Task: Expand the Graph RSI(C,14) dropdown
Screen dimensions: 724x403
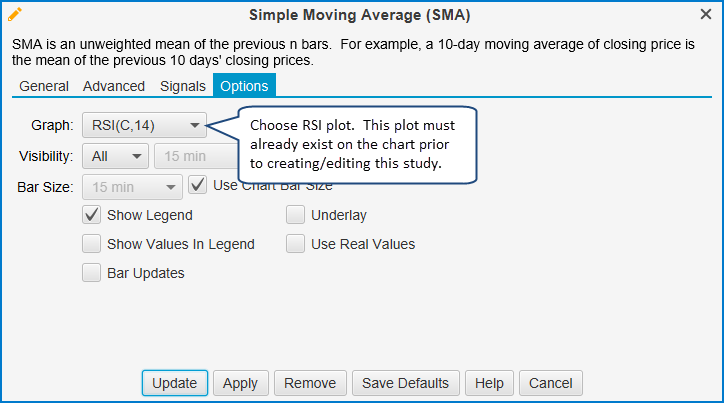Action: (x=144, y=126)
